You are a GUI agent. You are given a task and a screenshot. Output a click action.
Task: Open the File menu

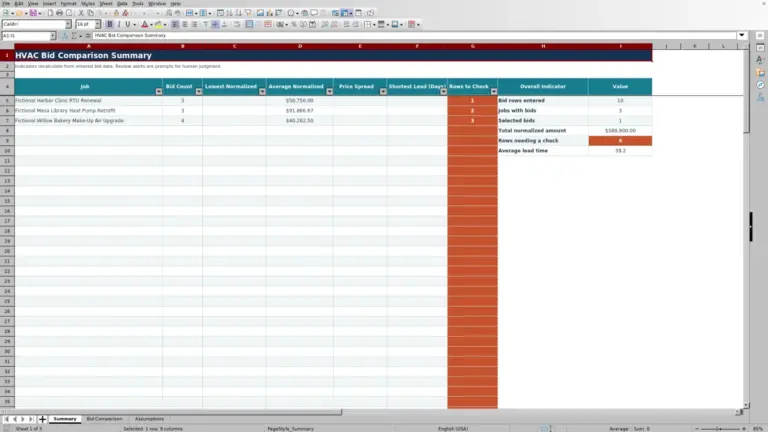pos(6,3)
